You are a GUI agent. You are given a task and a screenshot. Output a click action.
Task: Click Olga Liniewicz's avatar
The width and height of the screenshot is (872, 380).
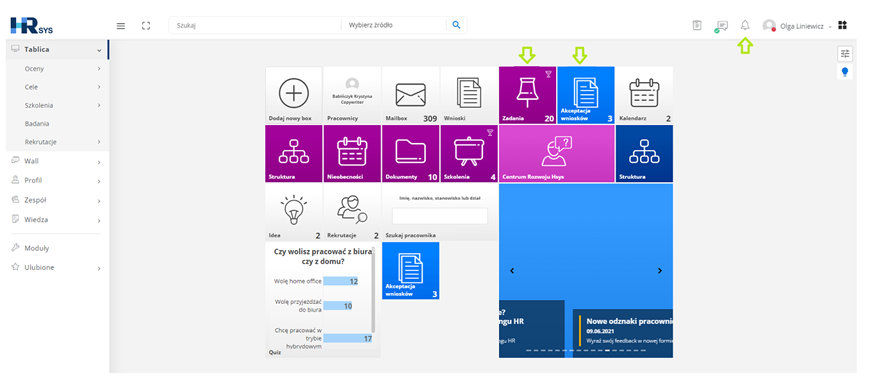[769, 26]
